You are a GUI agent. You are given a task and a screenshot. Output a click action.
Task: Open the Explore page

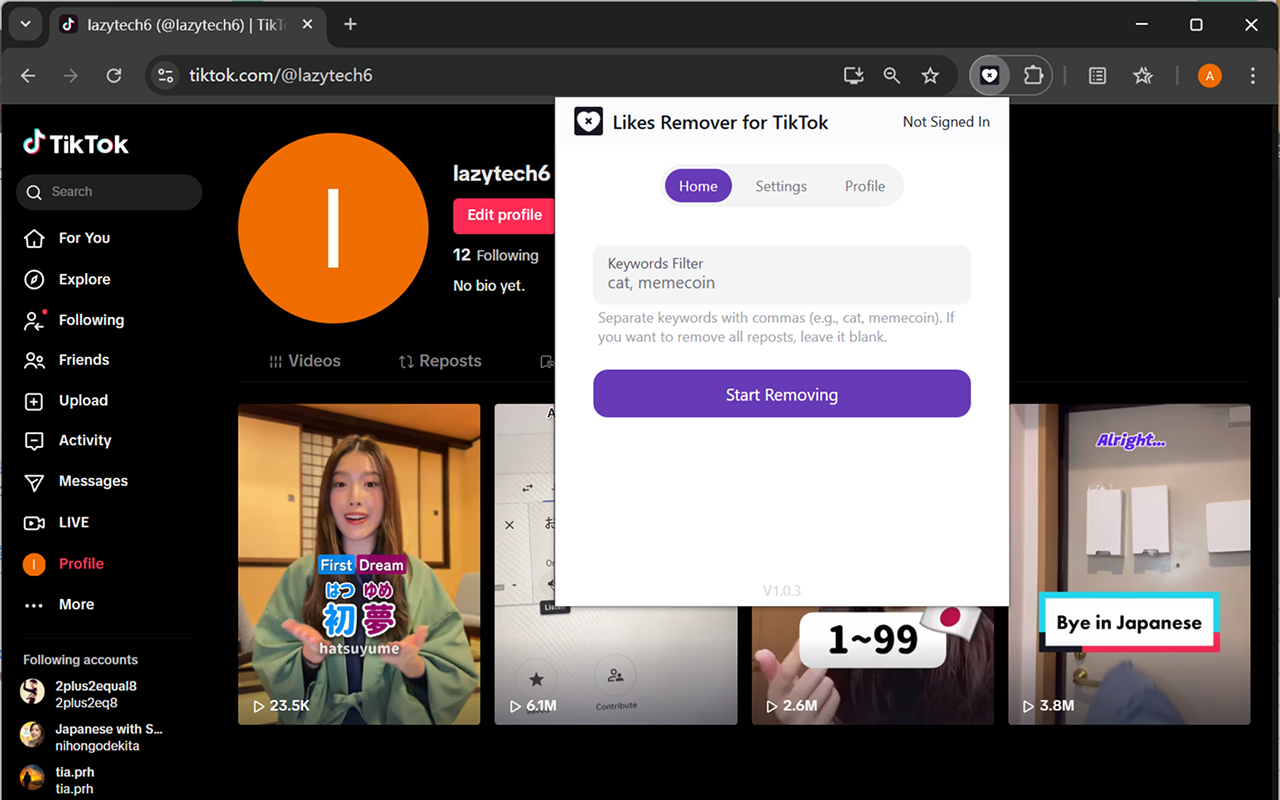coord(67,279)
